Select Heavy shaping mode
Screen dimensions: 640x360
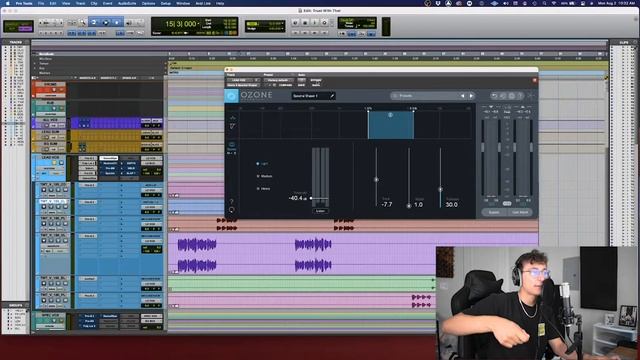click(263, 189)
